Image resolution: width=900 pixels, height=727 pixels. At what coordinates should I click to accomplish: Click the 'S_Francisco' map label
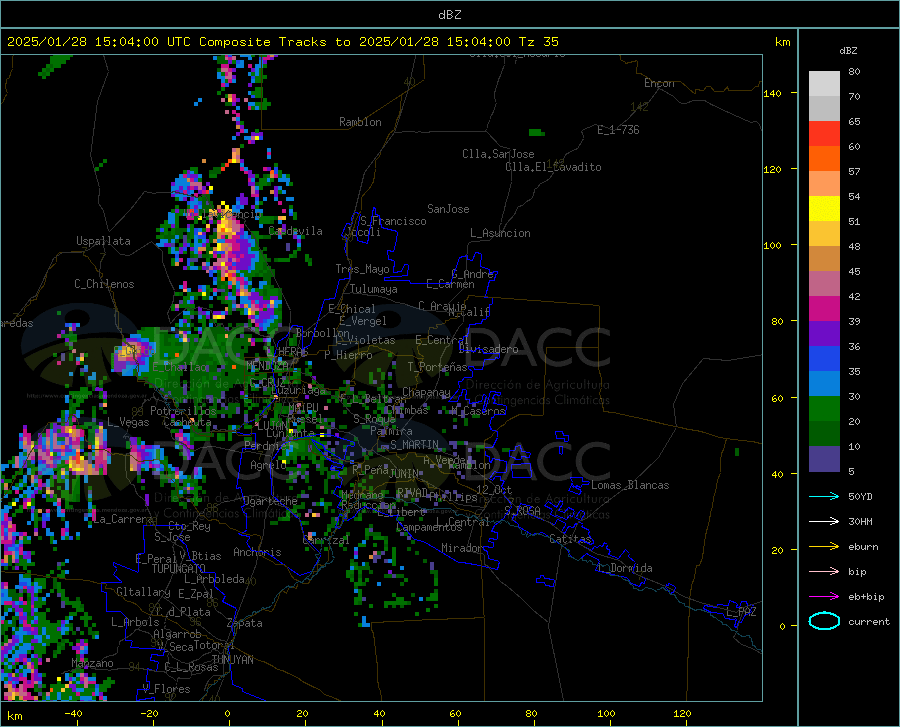393,221
